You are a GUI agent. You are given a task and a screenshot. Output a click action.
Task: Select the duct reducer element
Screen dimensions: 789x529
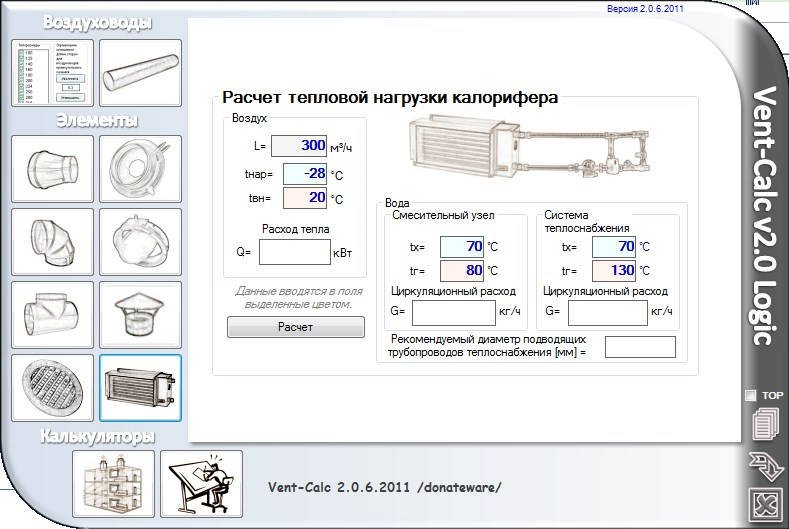(52, 169)
